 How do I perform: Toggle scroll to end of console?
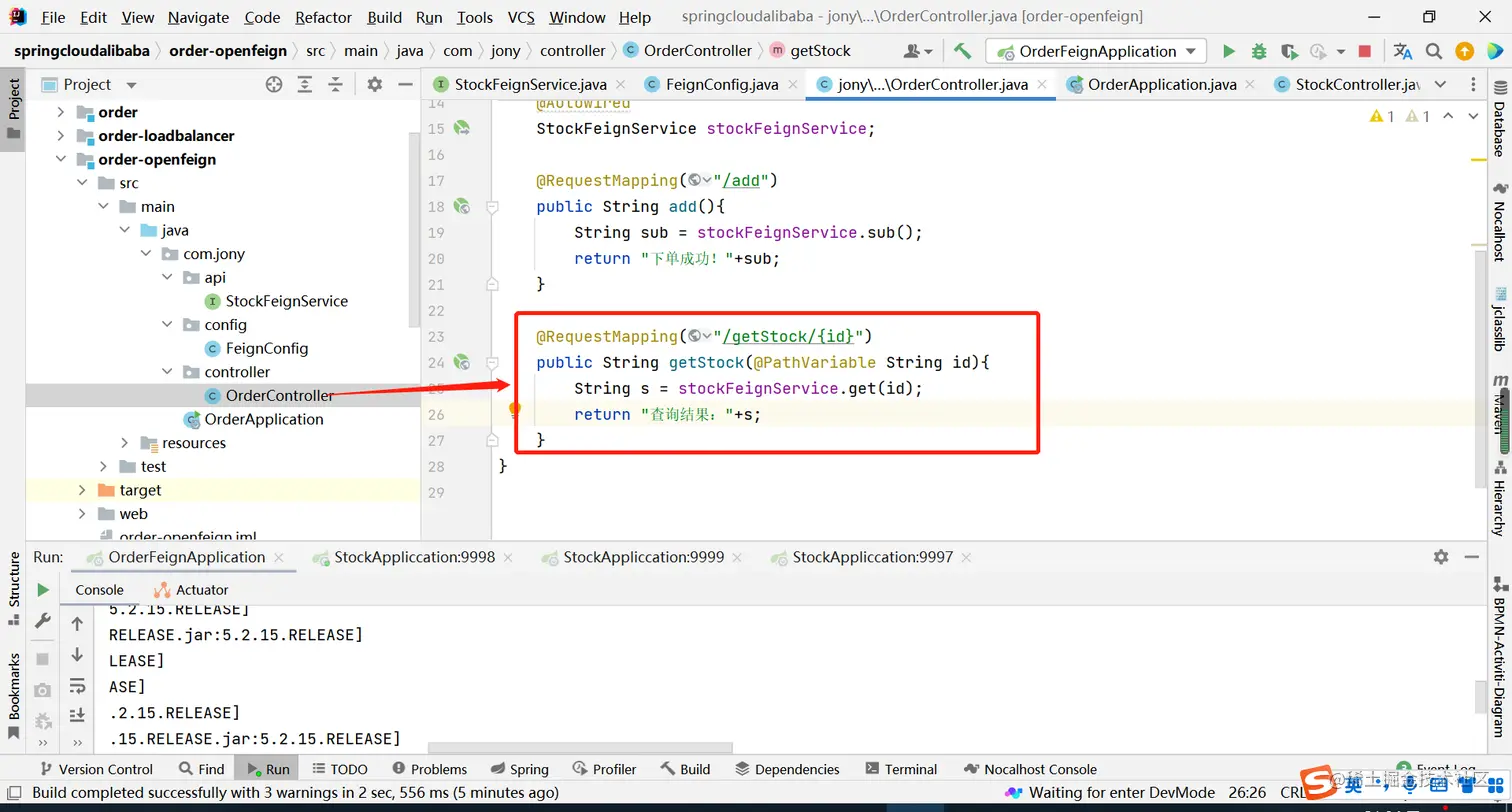[x=77, y=716]
